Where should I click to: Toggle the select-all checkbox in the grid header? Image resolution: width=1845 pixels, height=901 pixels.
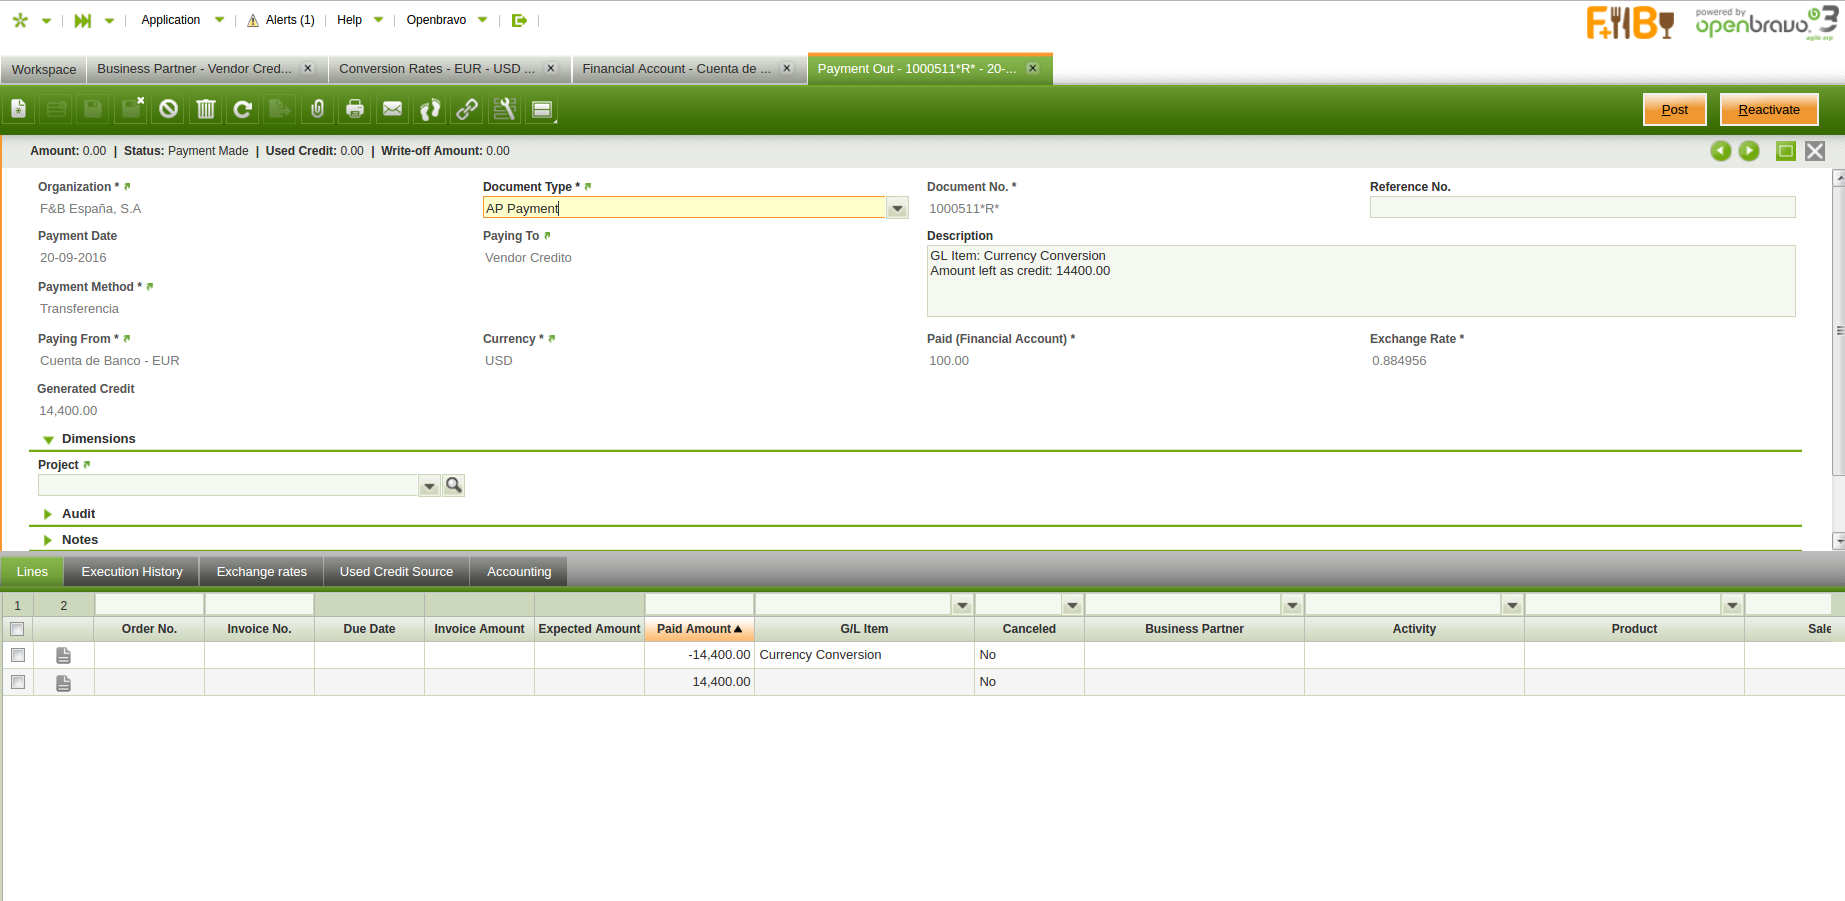pos(17,629)
